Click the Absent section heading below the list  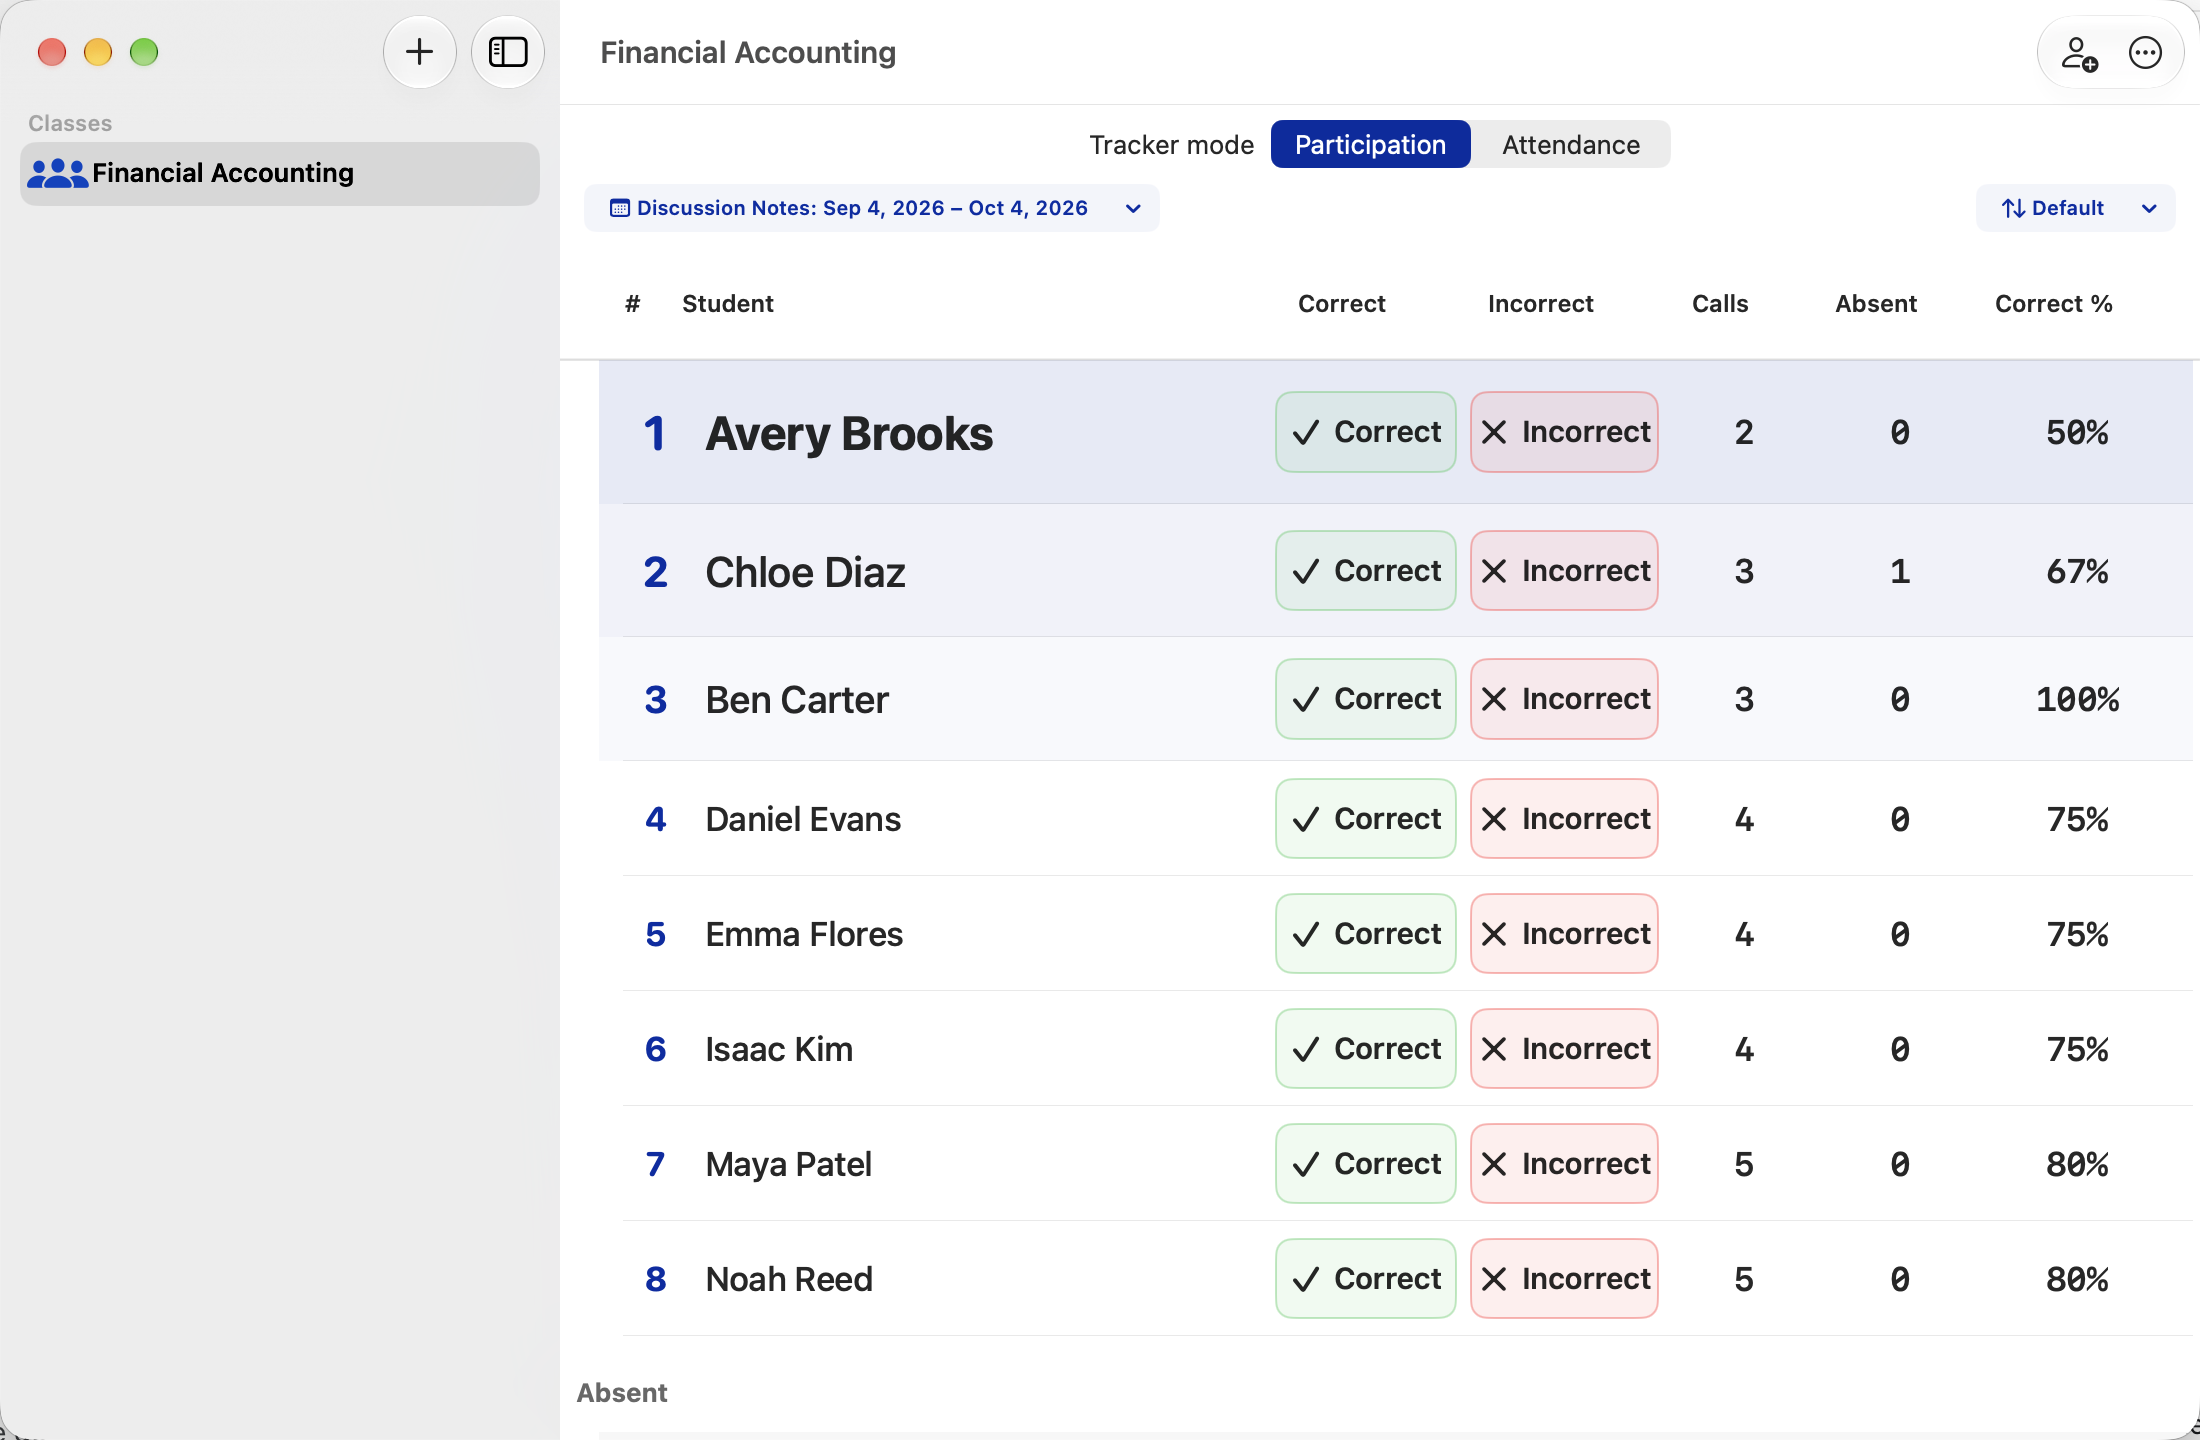tap(622, 1393)
